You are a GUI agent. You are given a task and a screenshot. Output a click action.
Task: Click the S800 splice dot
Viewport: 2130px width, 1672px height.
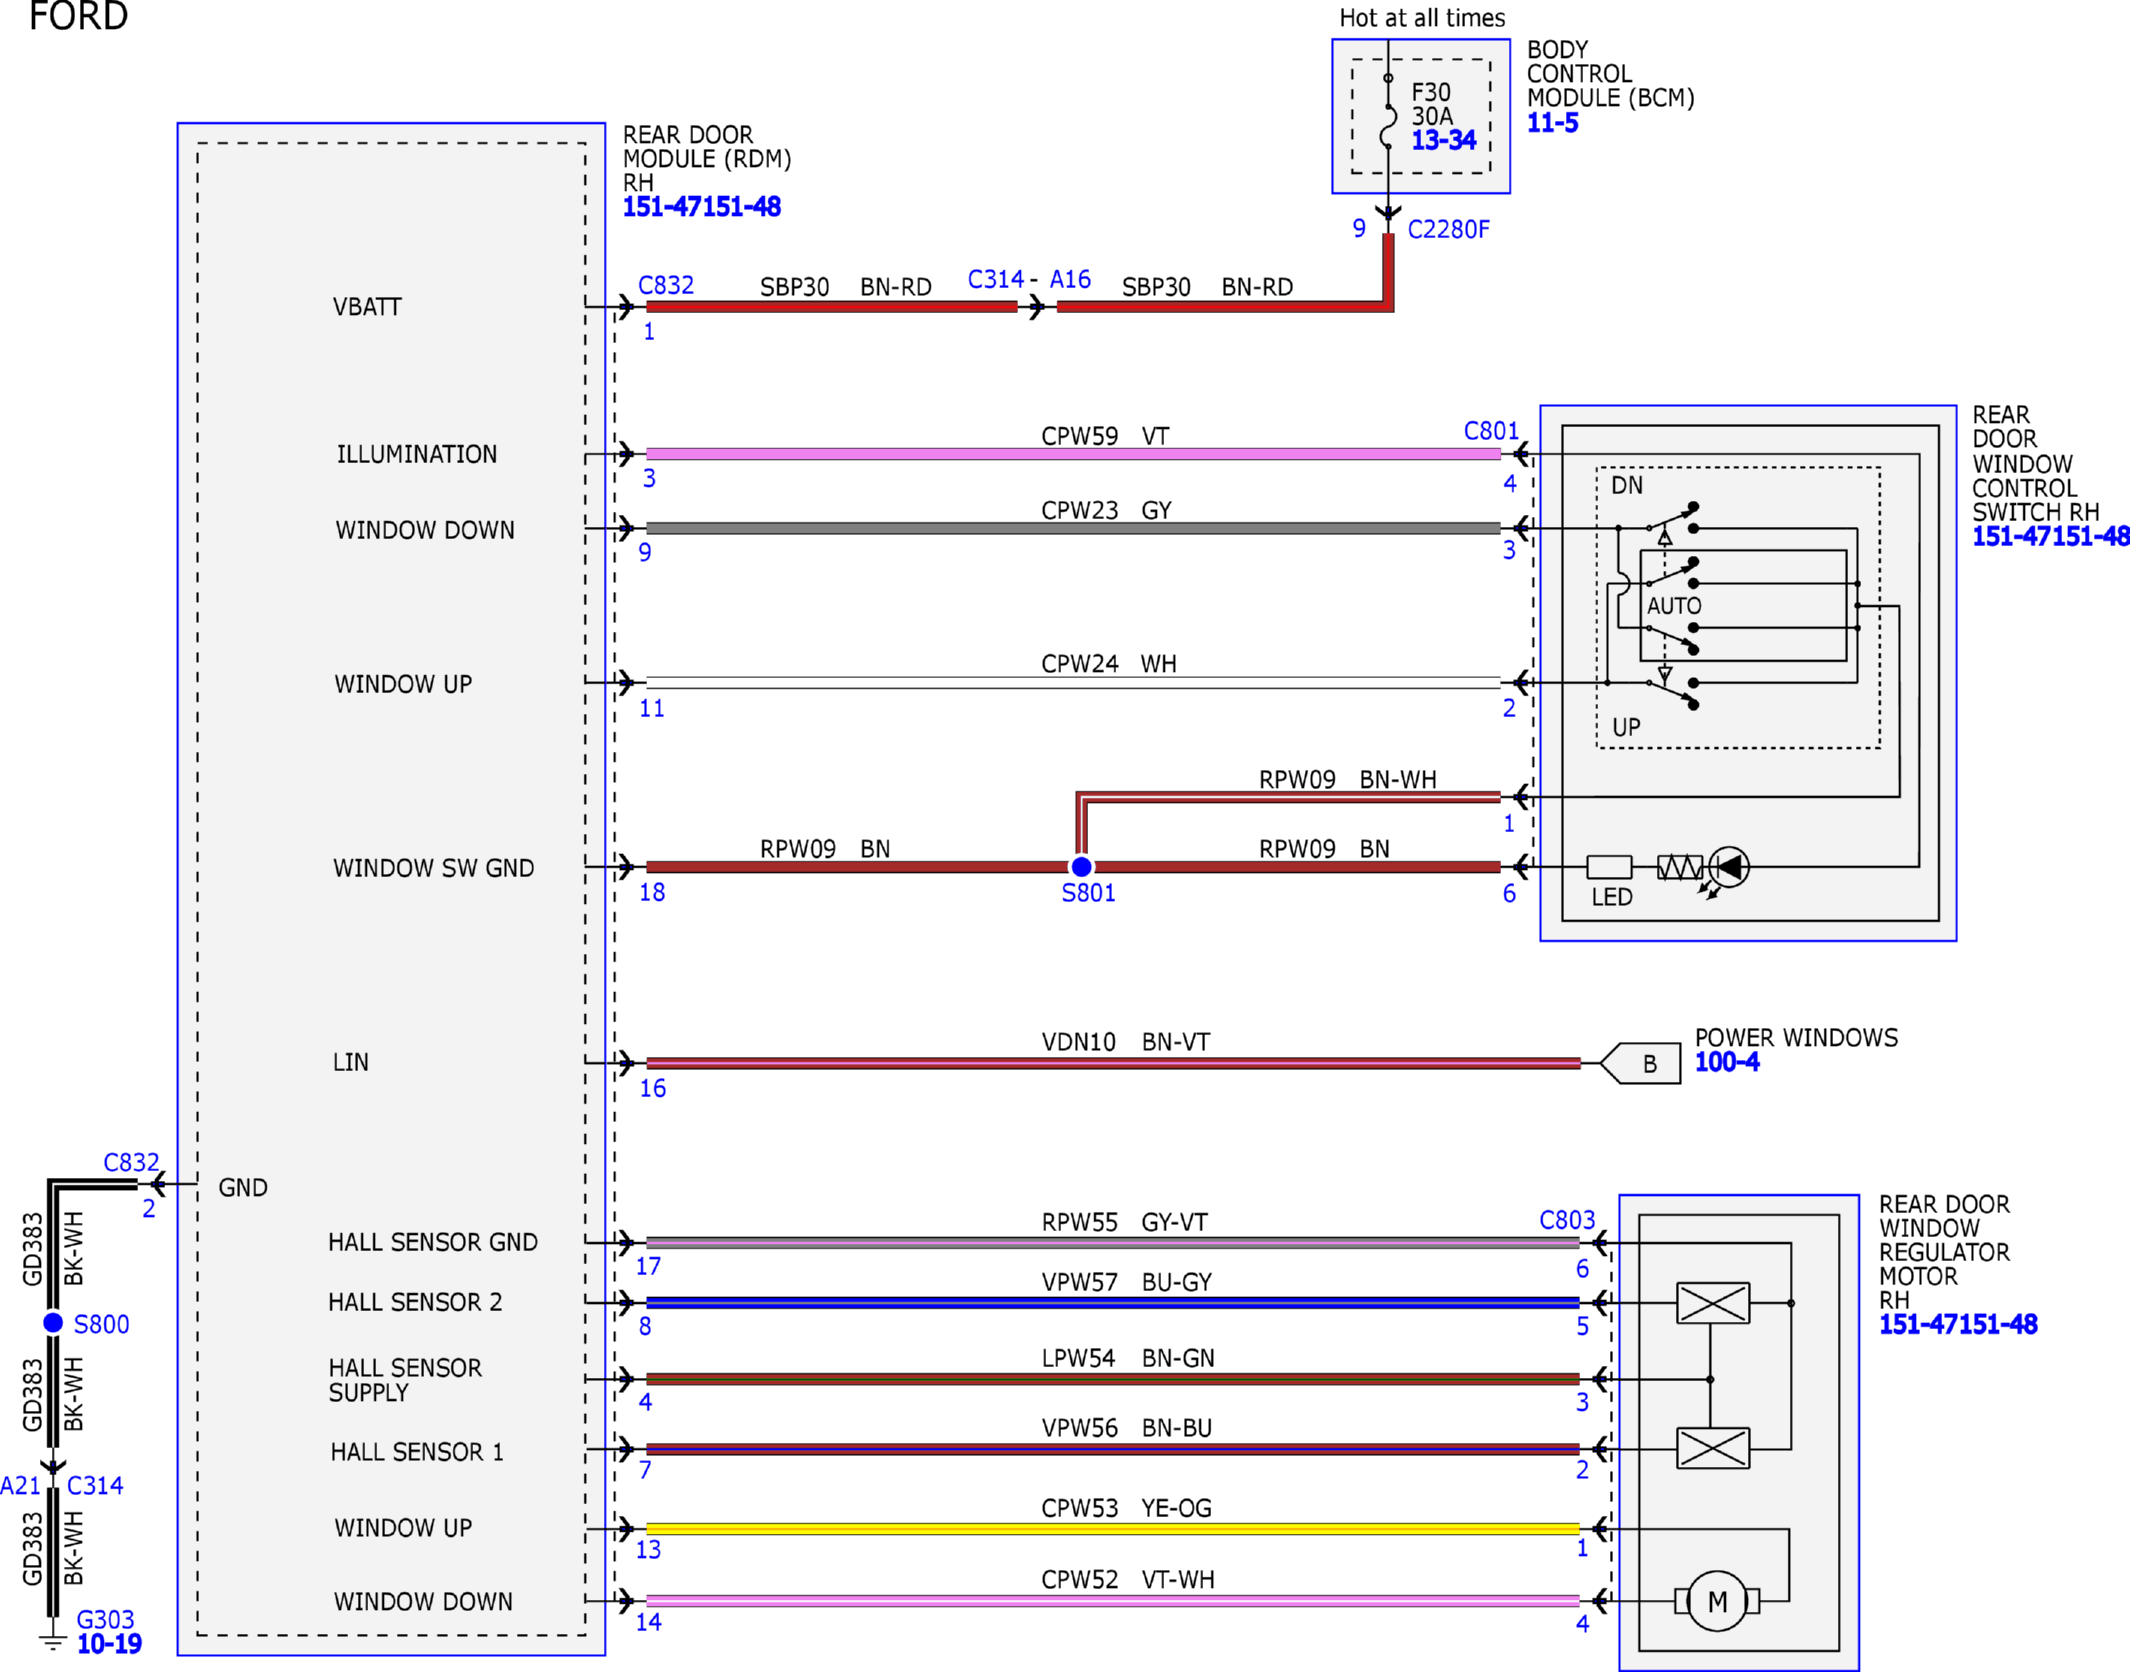53,1323
